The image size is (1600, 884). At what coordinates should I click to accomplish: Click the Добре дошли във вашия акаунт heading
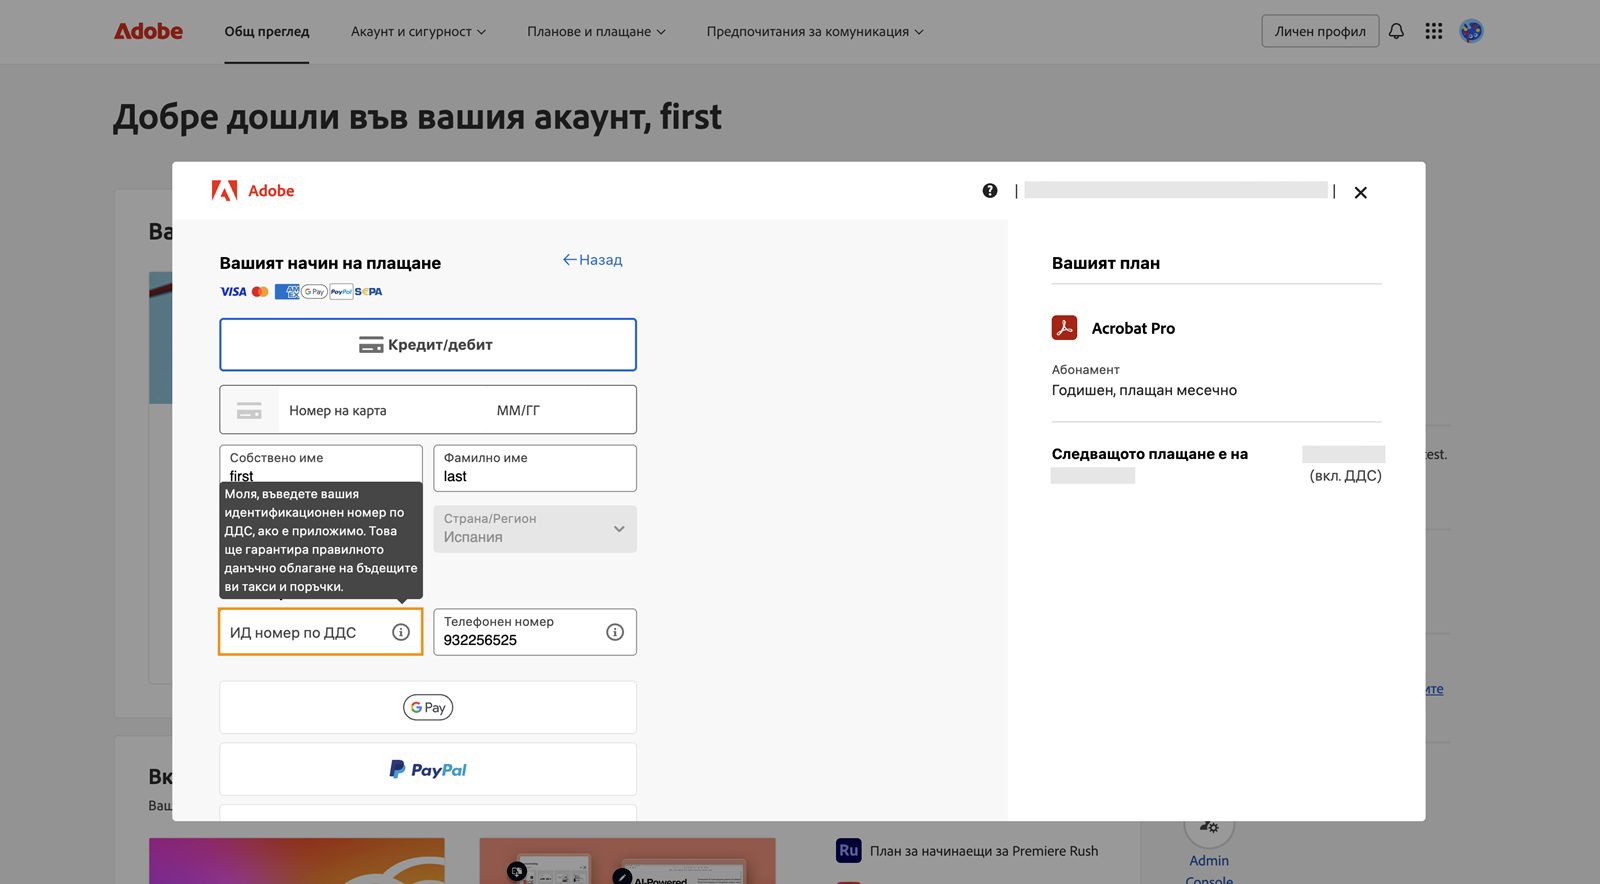coord(417,118)
